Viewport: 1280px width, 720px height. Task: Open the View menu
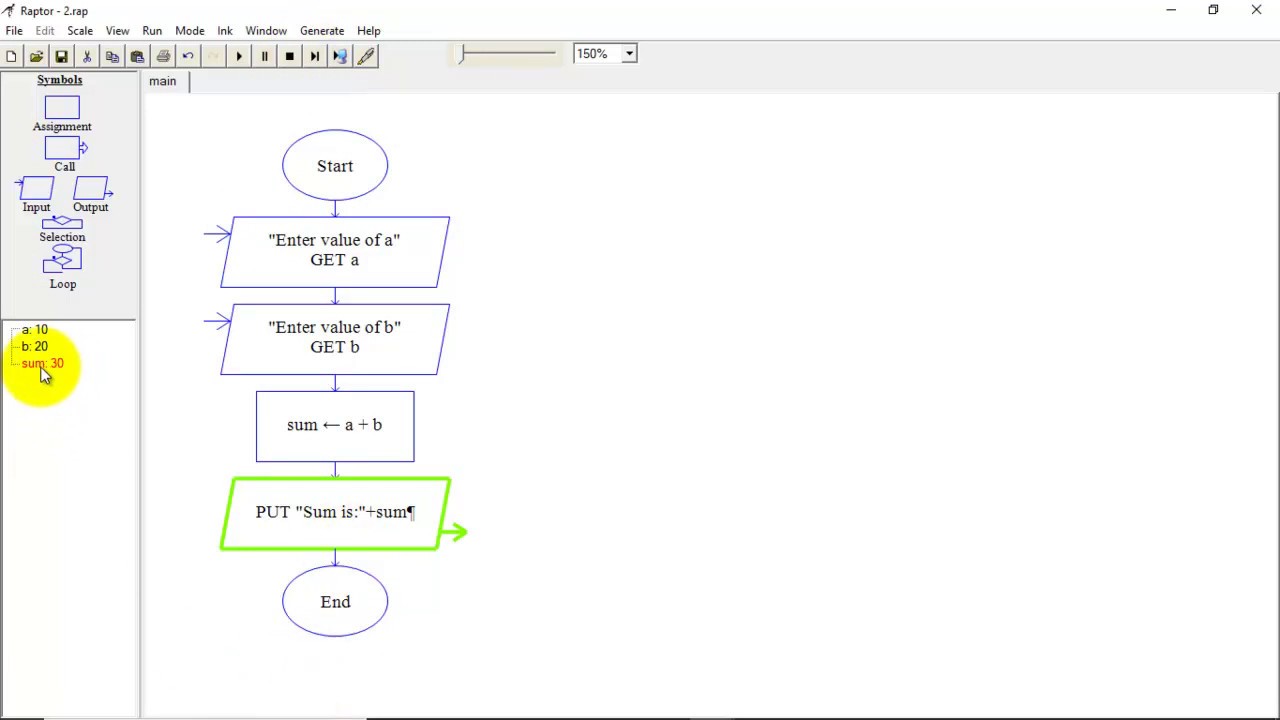(x=117, y=31)
